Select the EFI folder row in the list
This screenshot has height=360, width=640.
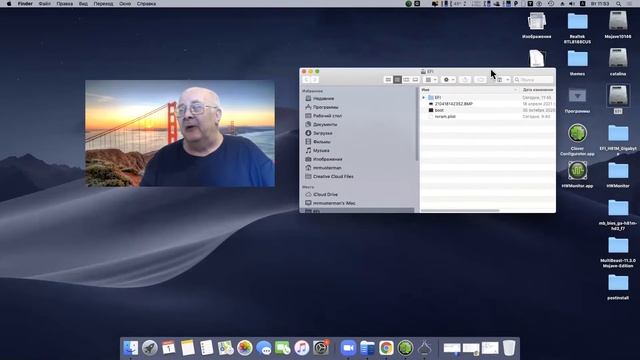point(488,98)
